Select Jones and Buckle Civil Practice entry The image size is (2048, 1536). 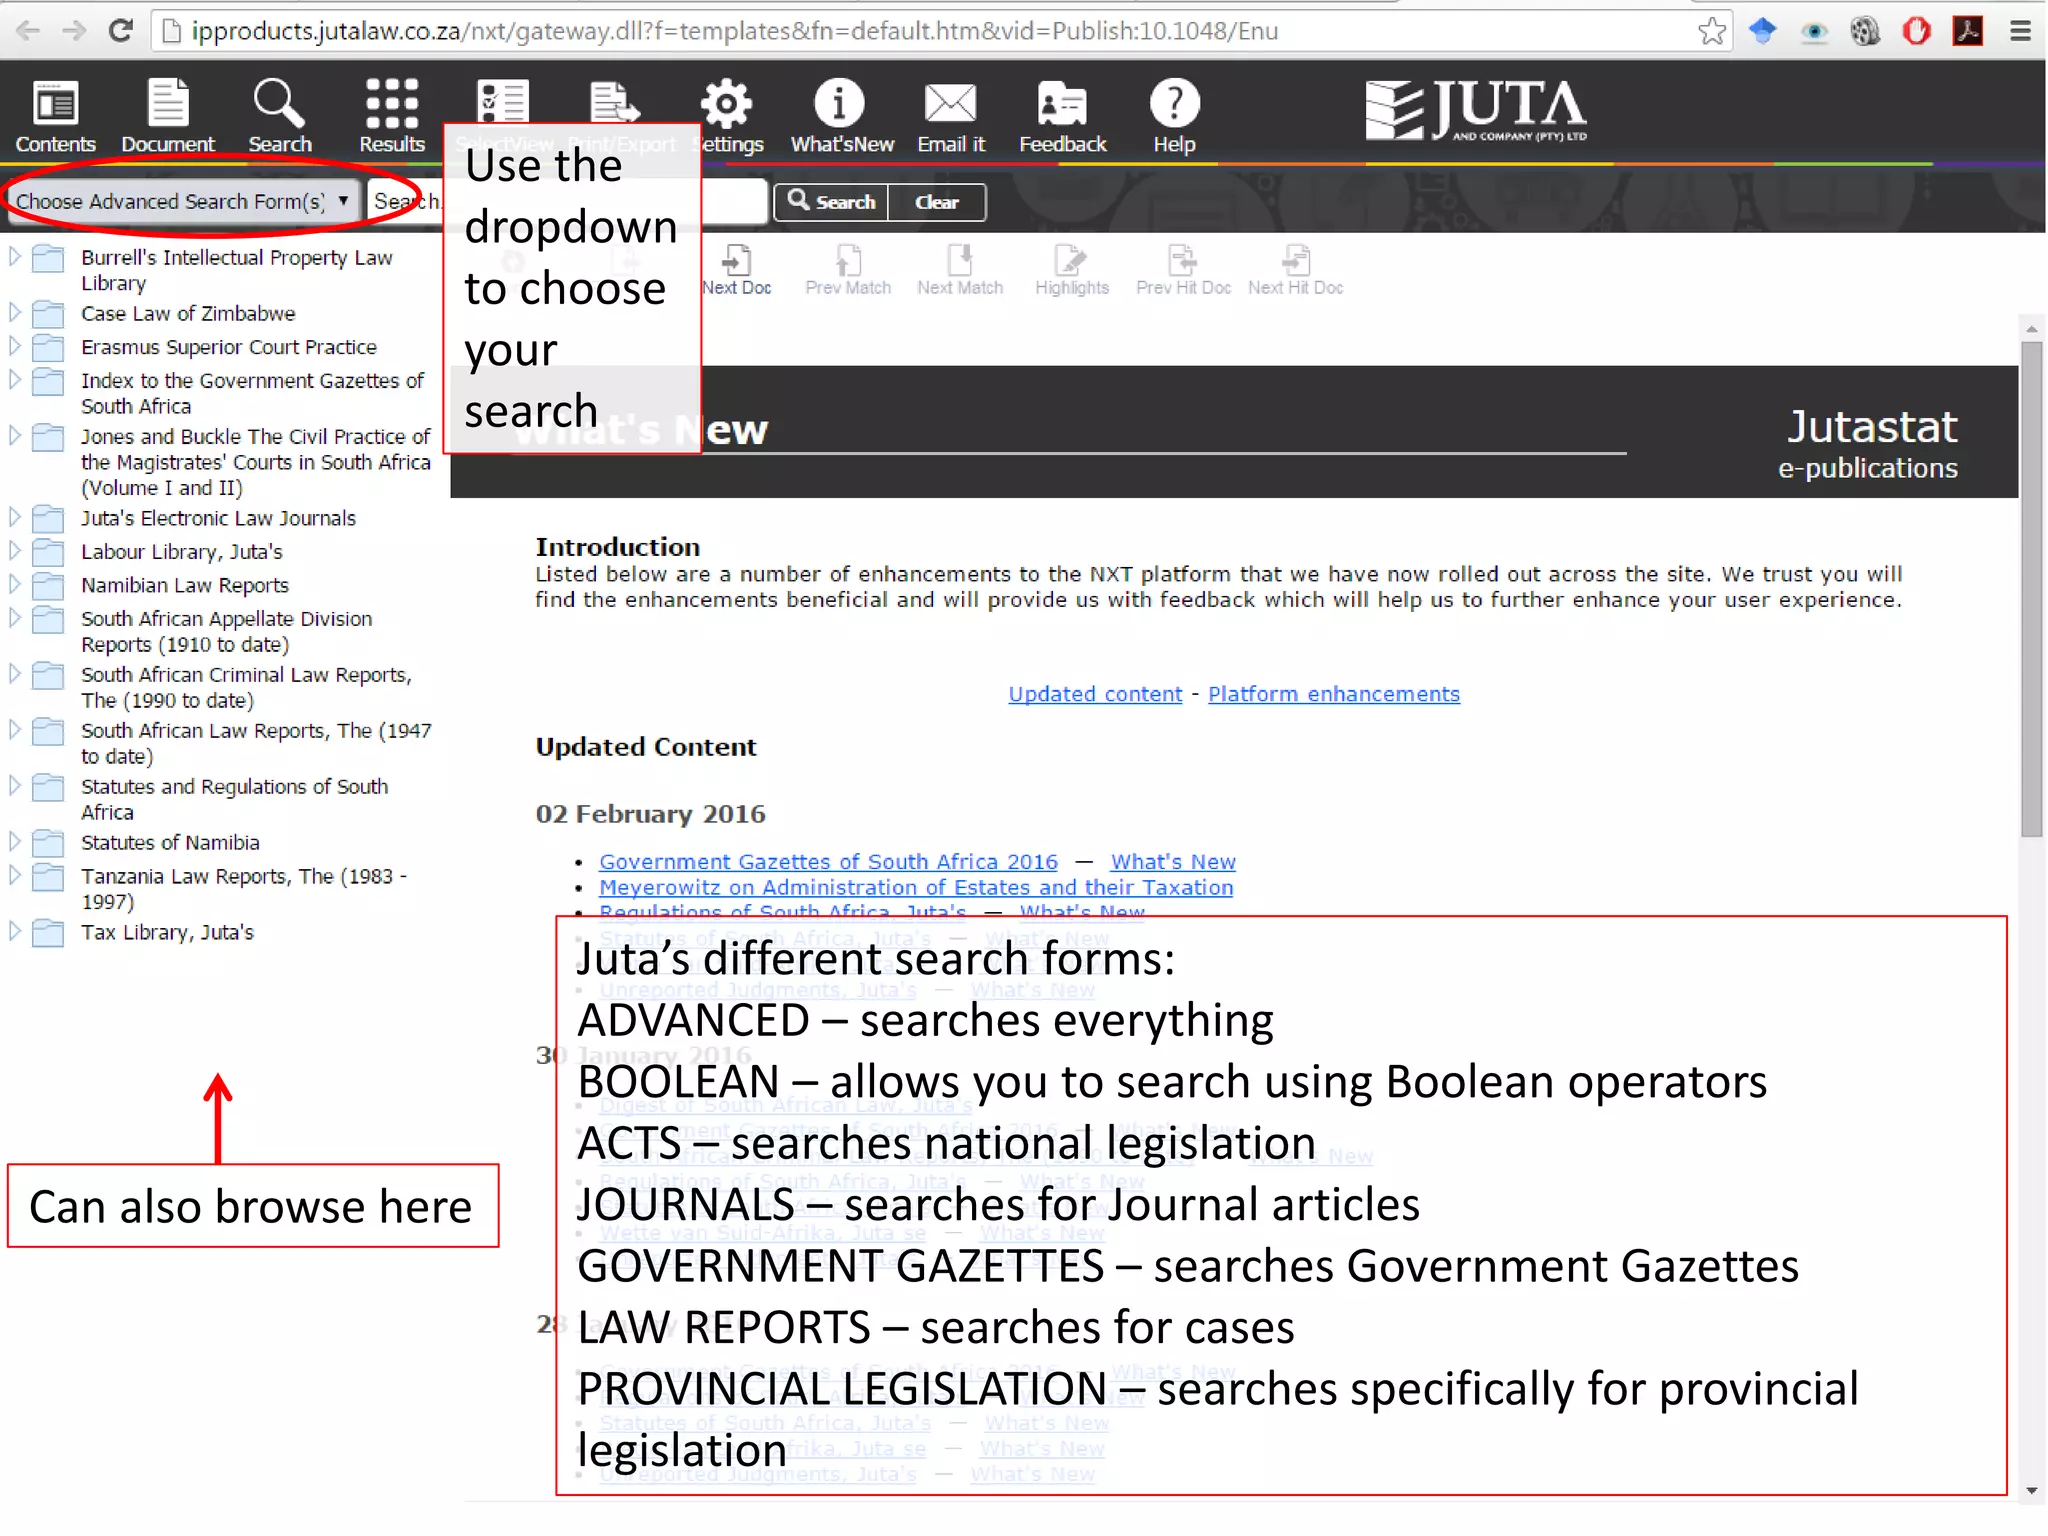click(x=256, y=462)
